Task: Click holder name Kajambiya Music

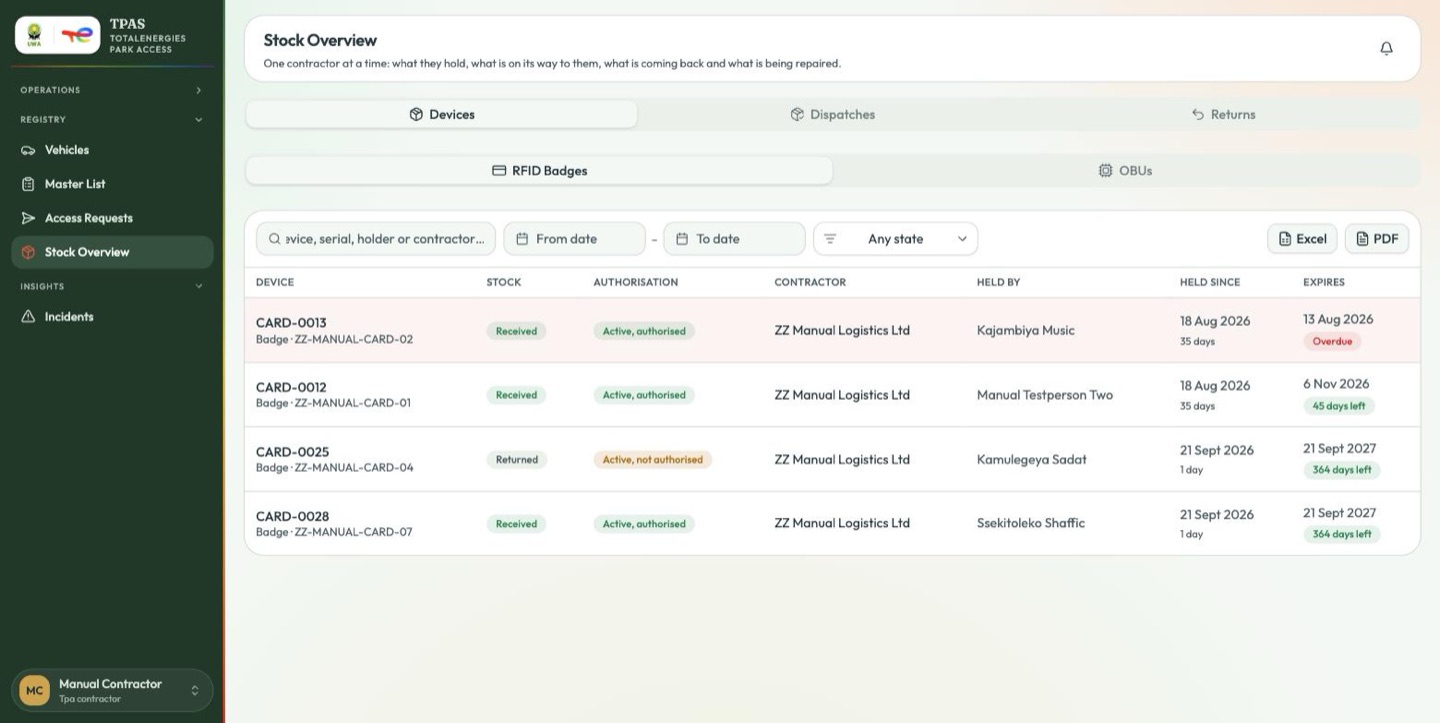Action: click(x=1026, y=330)
